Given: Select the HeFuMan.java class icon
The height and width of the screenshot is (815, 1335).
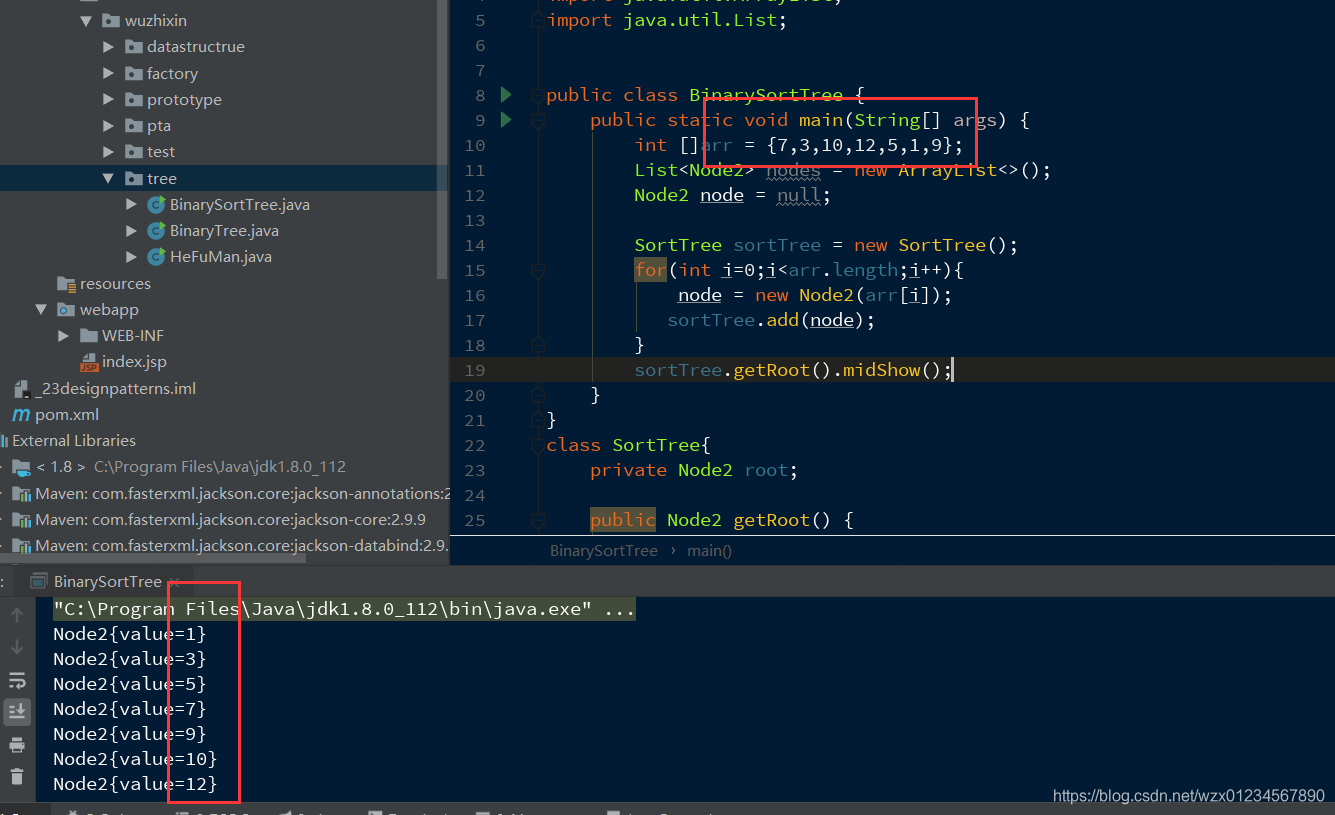Looking at the screenshot, I should coord(156,257).
